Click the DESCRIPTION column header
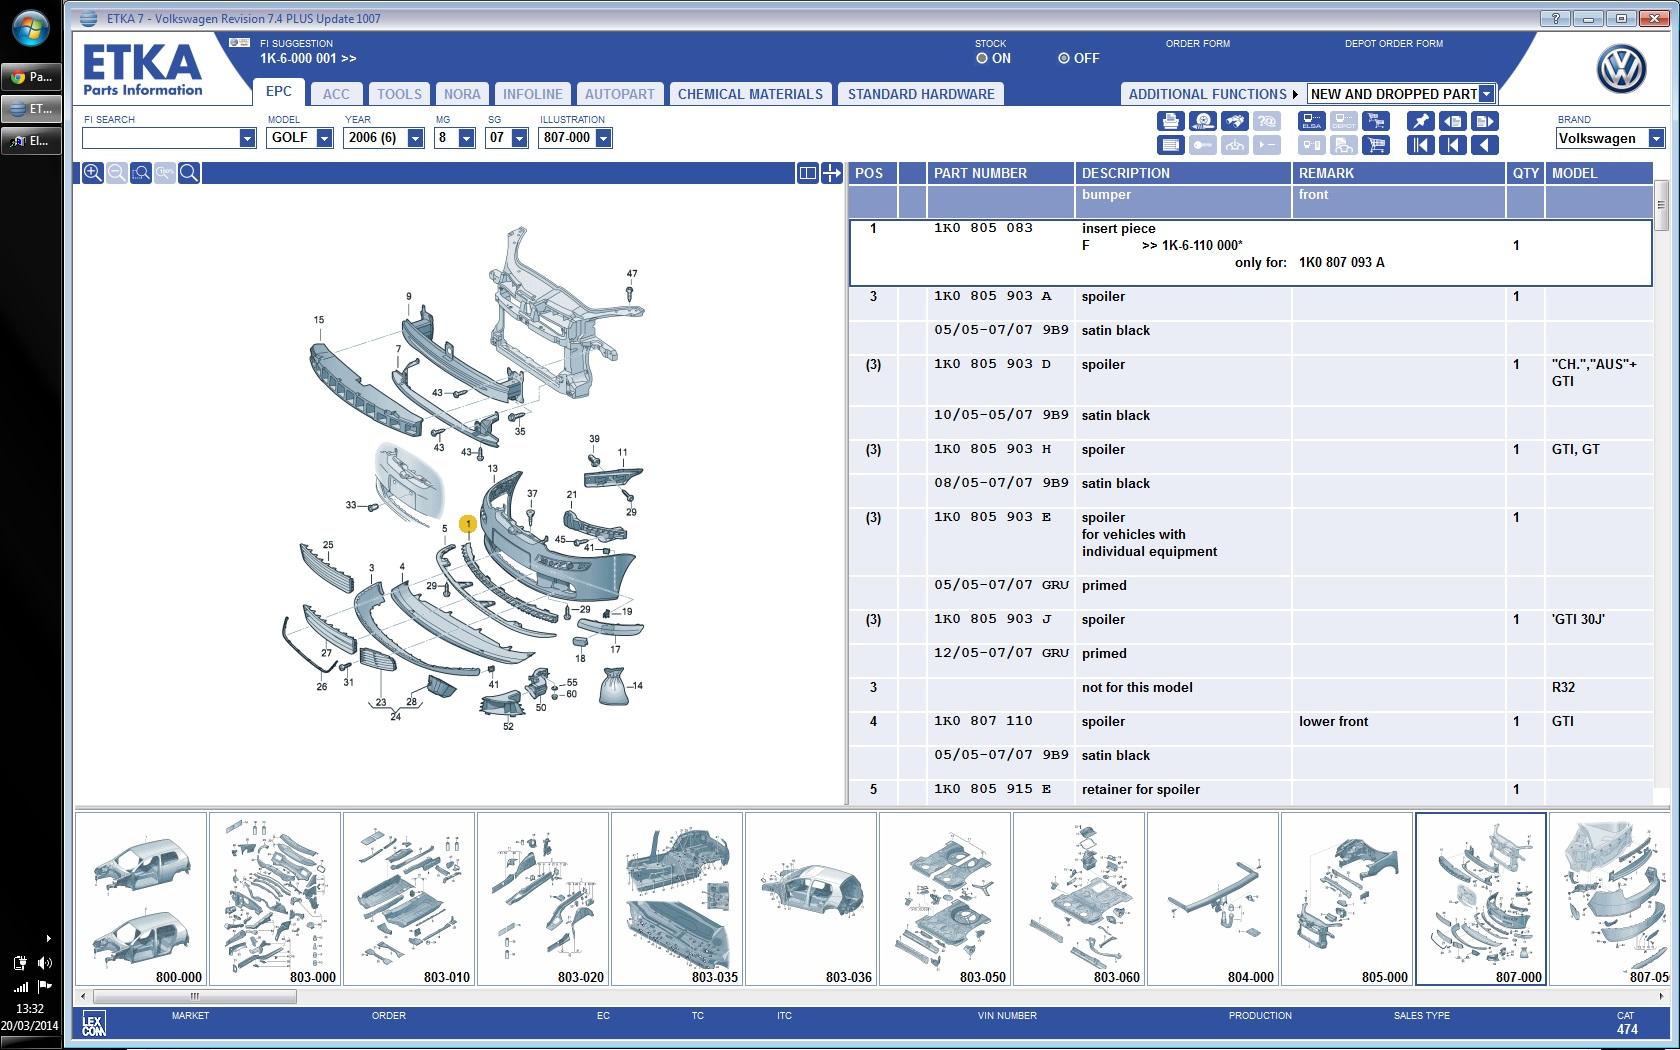This screenshot has width=1680, height=1050. 1183,173
